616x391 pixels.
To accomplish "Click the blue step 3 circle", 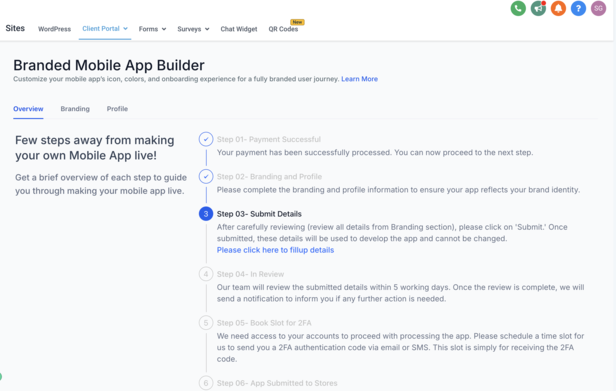I will pos(206,214).
